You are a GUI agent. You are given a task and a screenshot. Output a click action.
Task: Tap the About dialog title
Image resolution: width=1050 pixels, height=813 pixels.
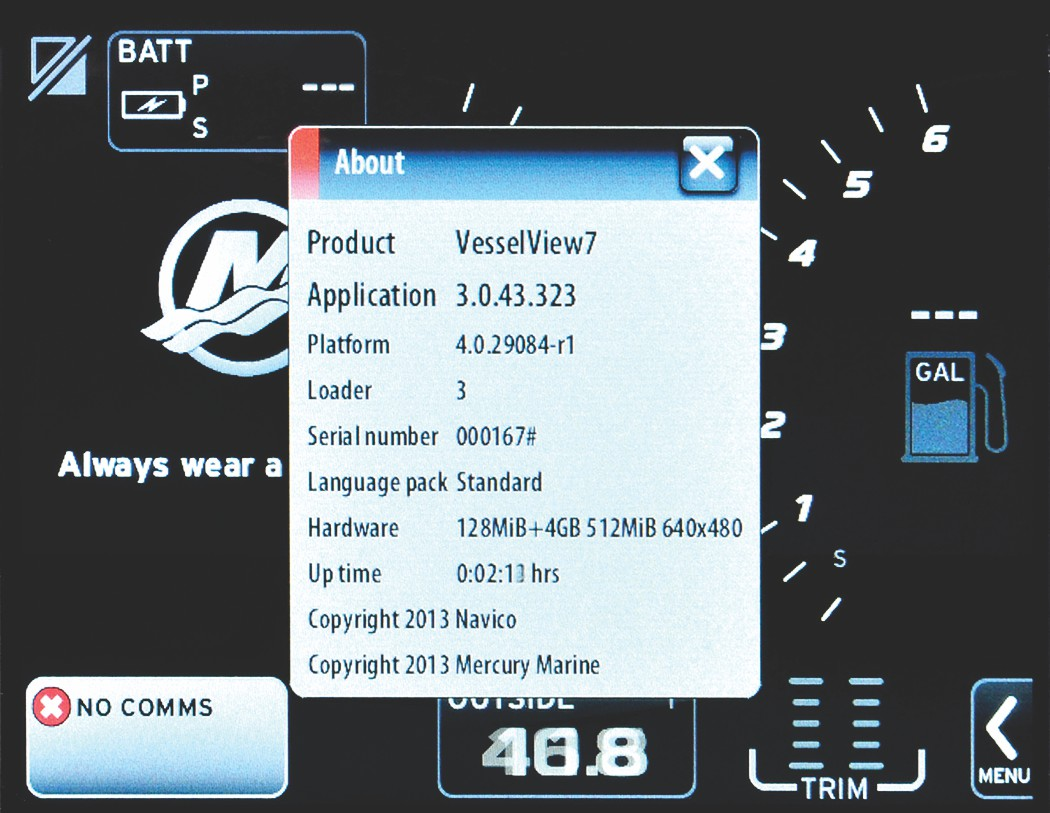[369, 163]
